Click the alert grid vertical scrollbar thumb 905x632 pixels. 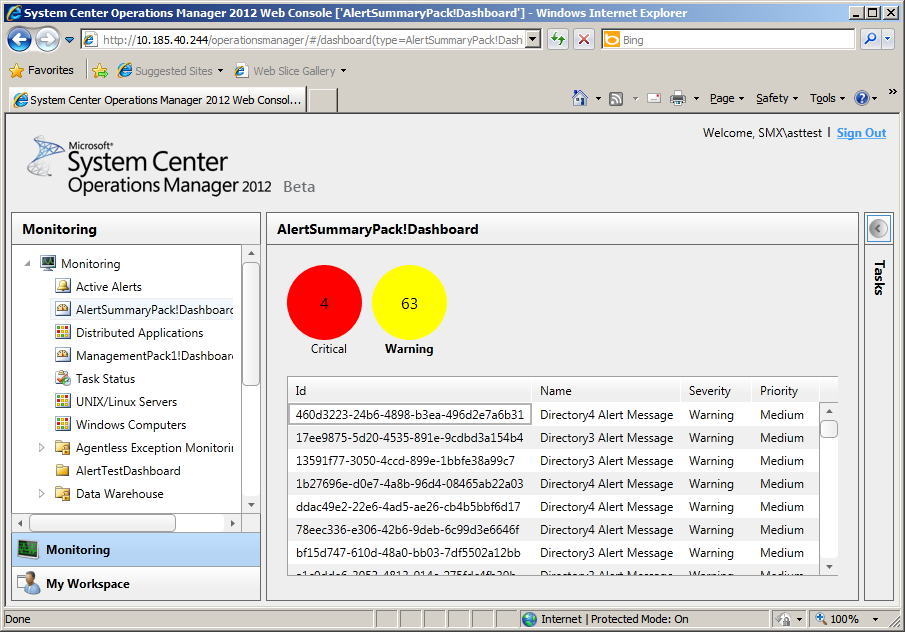[x=829, y=429]
